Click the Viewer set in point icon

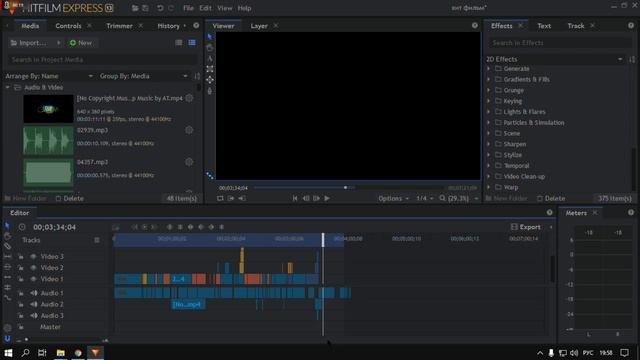point(231,198)
